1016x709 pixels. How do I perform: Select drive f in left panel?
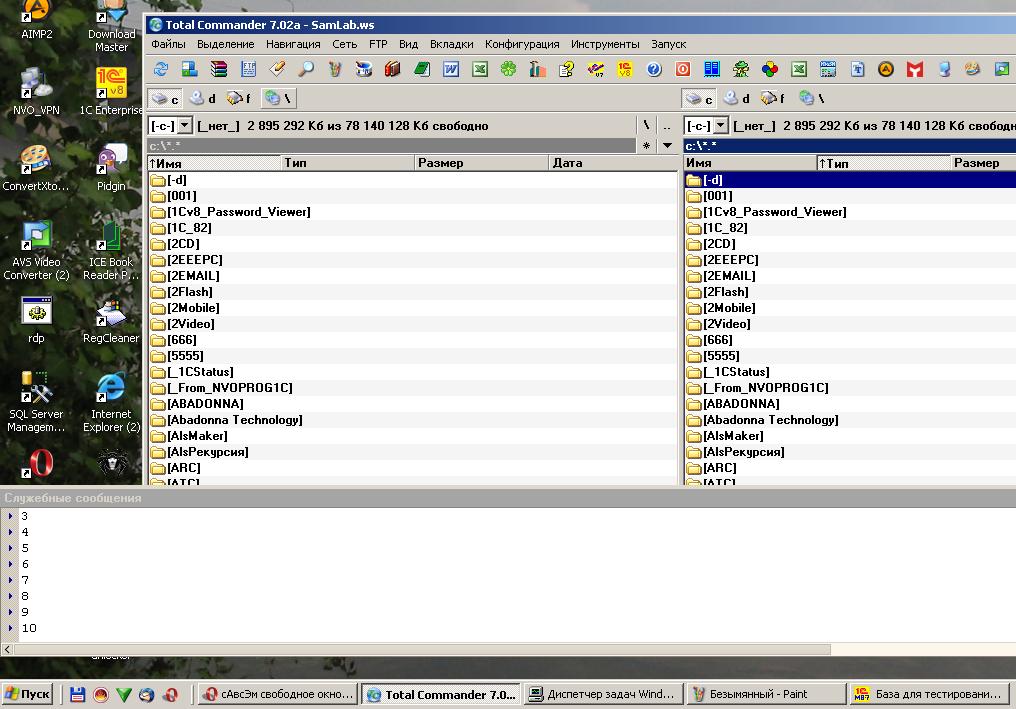(238, 99)
